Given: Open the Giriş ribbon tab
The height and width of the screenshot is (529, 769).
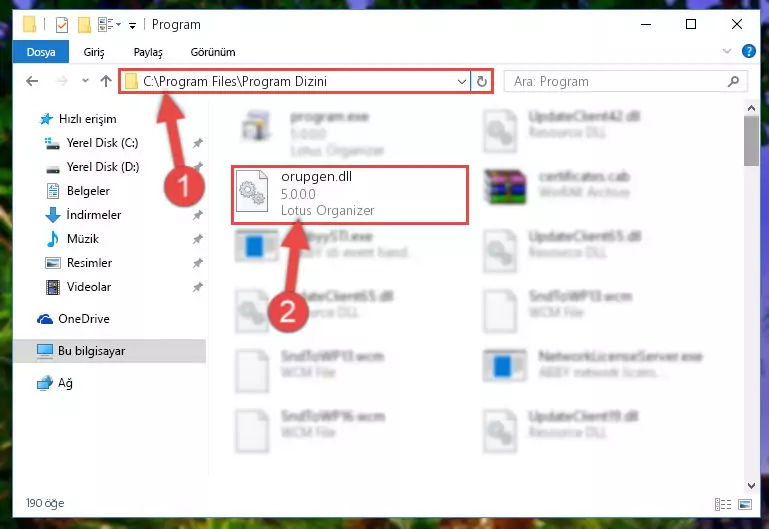Looking at the screenshot, I should 94,52.
